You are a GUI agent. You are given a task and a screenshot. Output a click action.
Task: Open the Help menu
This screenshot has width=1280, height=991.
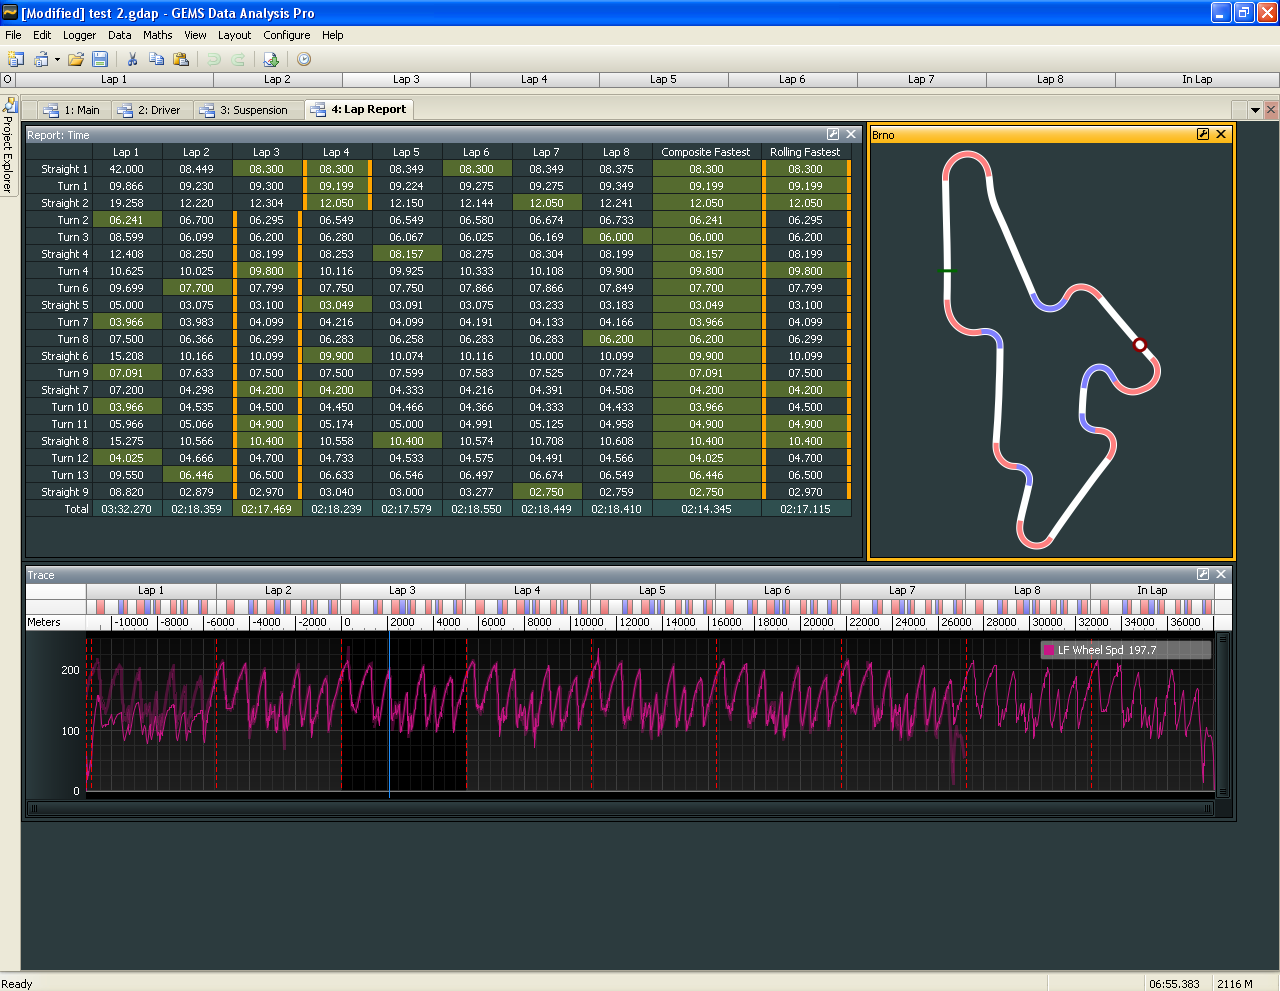[333, 35]
